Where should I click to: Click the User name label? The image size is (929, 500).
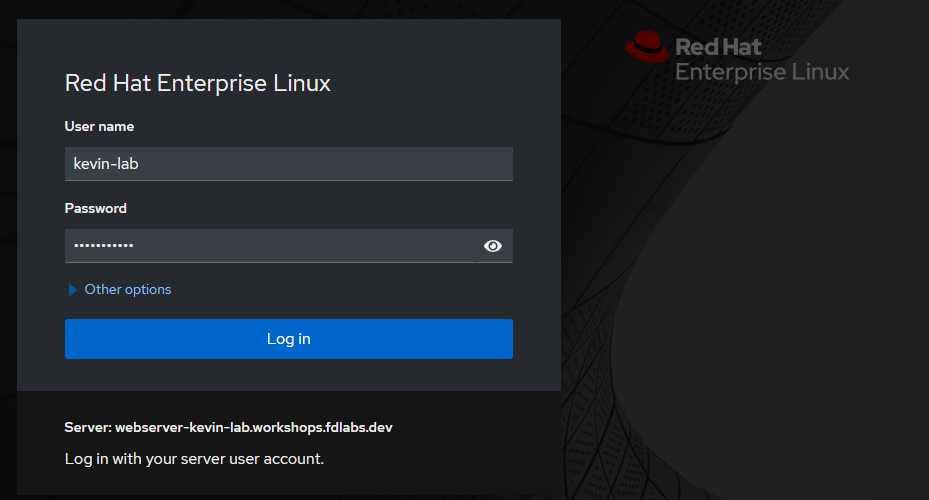[100, 127]
